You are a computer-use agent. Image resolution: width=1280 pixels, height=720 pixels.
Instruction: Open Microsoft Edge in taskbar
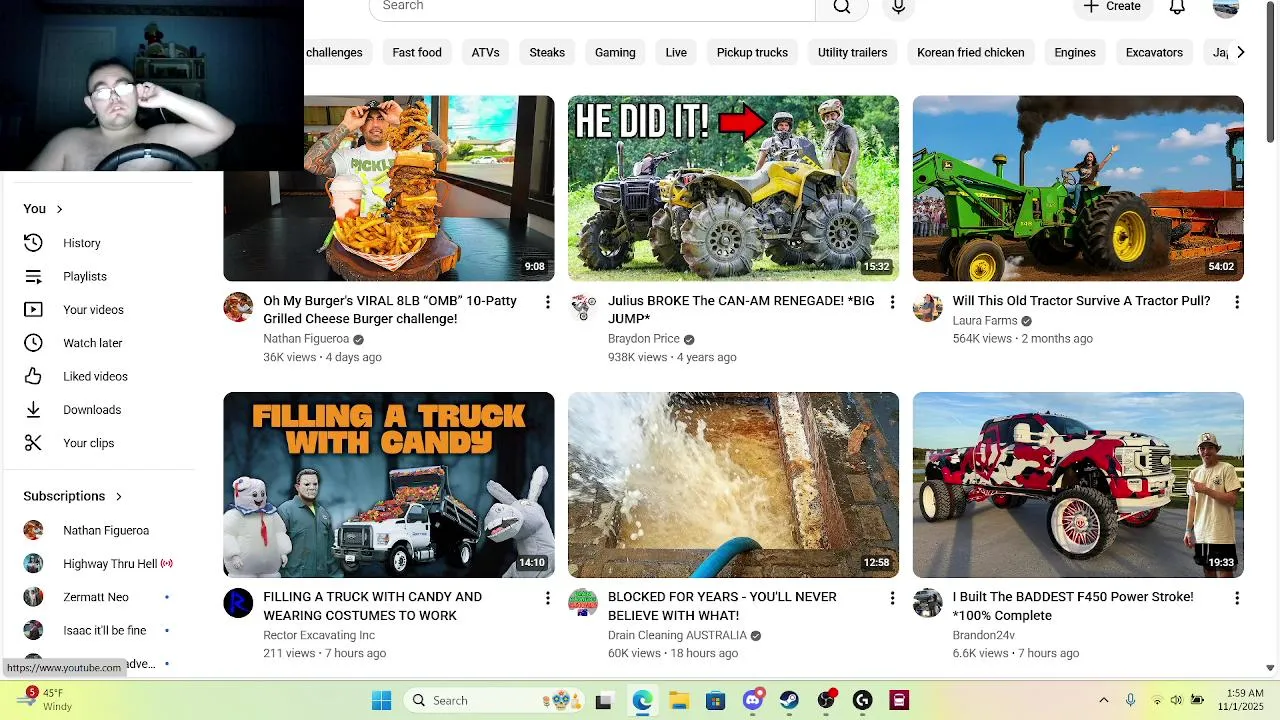tap(642, 700)
